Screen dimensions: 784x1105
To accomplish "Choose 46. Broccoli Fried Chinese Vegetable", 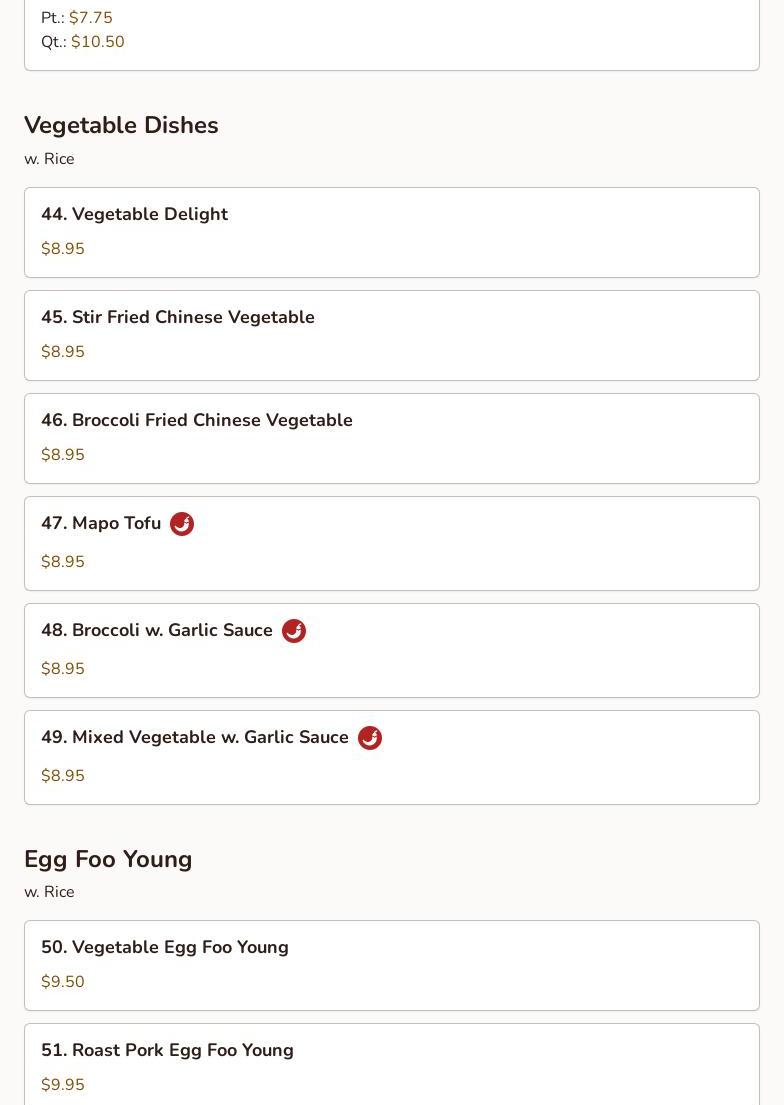I will click(197, 420).
